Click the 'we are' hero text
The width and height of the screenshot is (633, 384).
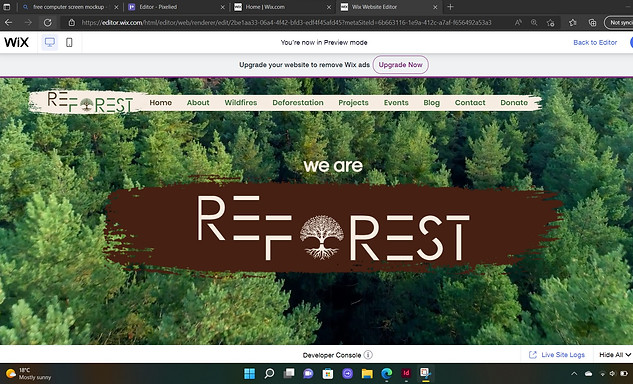[333, 166]
